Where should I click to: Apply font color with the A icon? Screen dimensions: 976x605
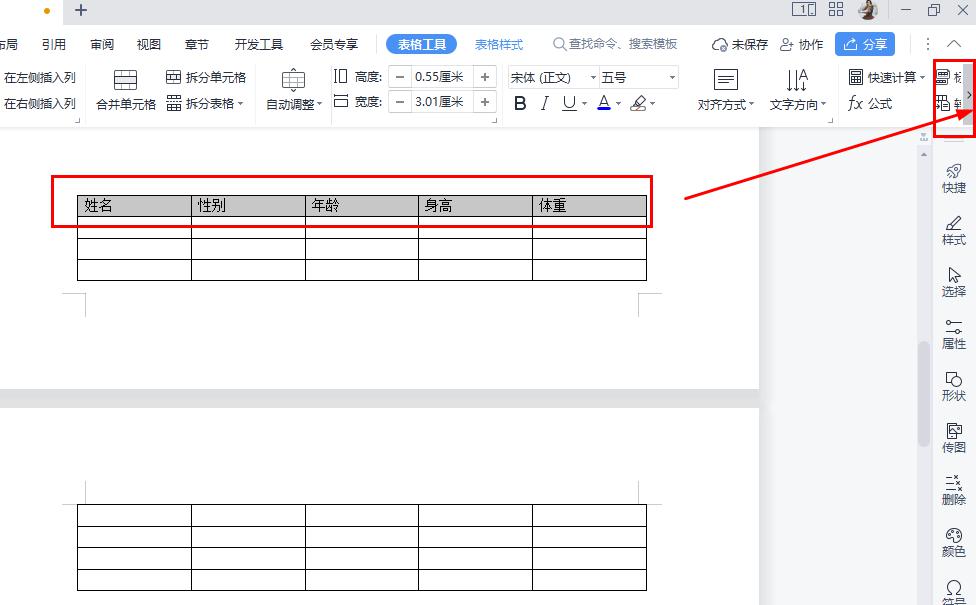tap(604, 103)
